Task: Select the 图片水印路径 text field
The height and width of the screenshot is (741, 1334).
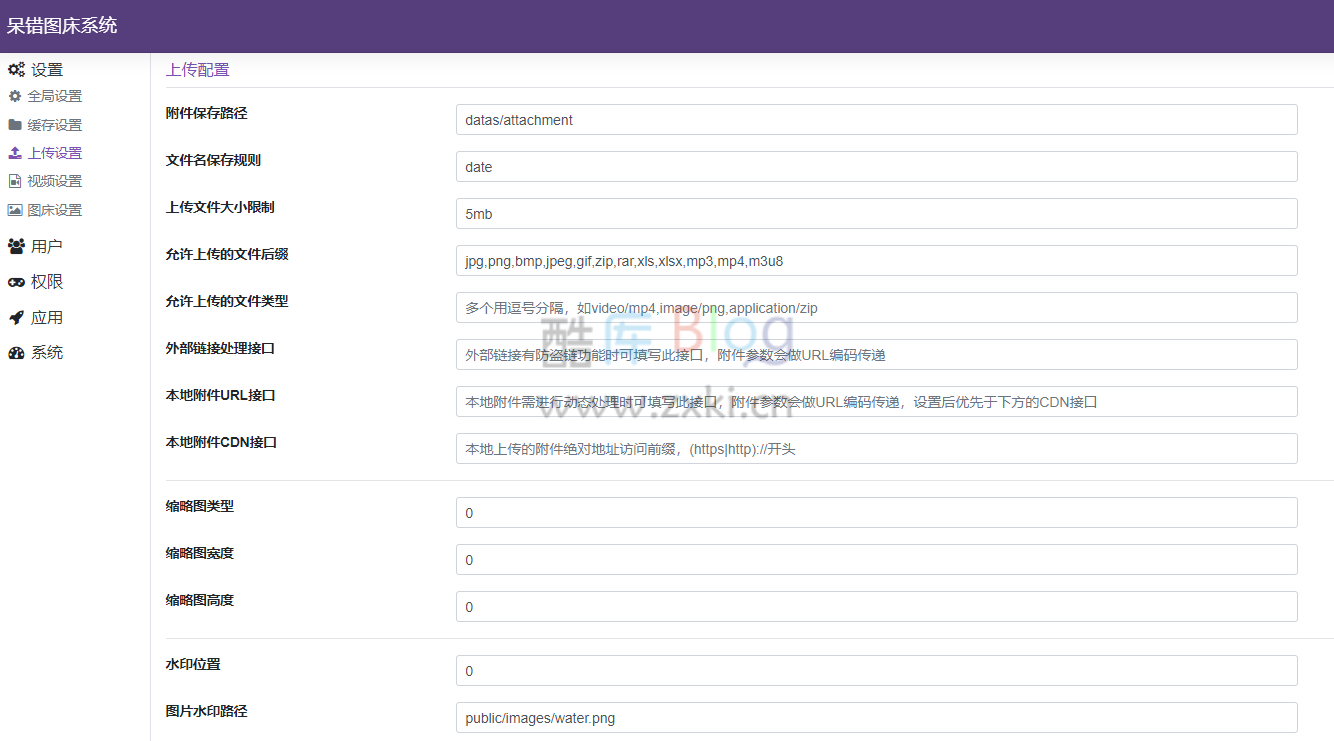Action: [x=876, y=718]
